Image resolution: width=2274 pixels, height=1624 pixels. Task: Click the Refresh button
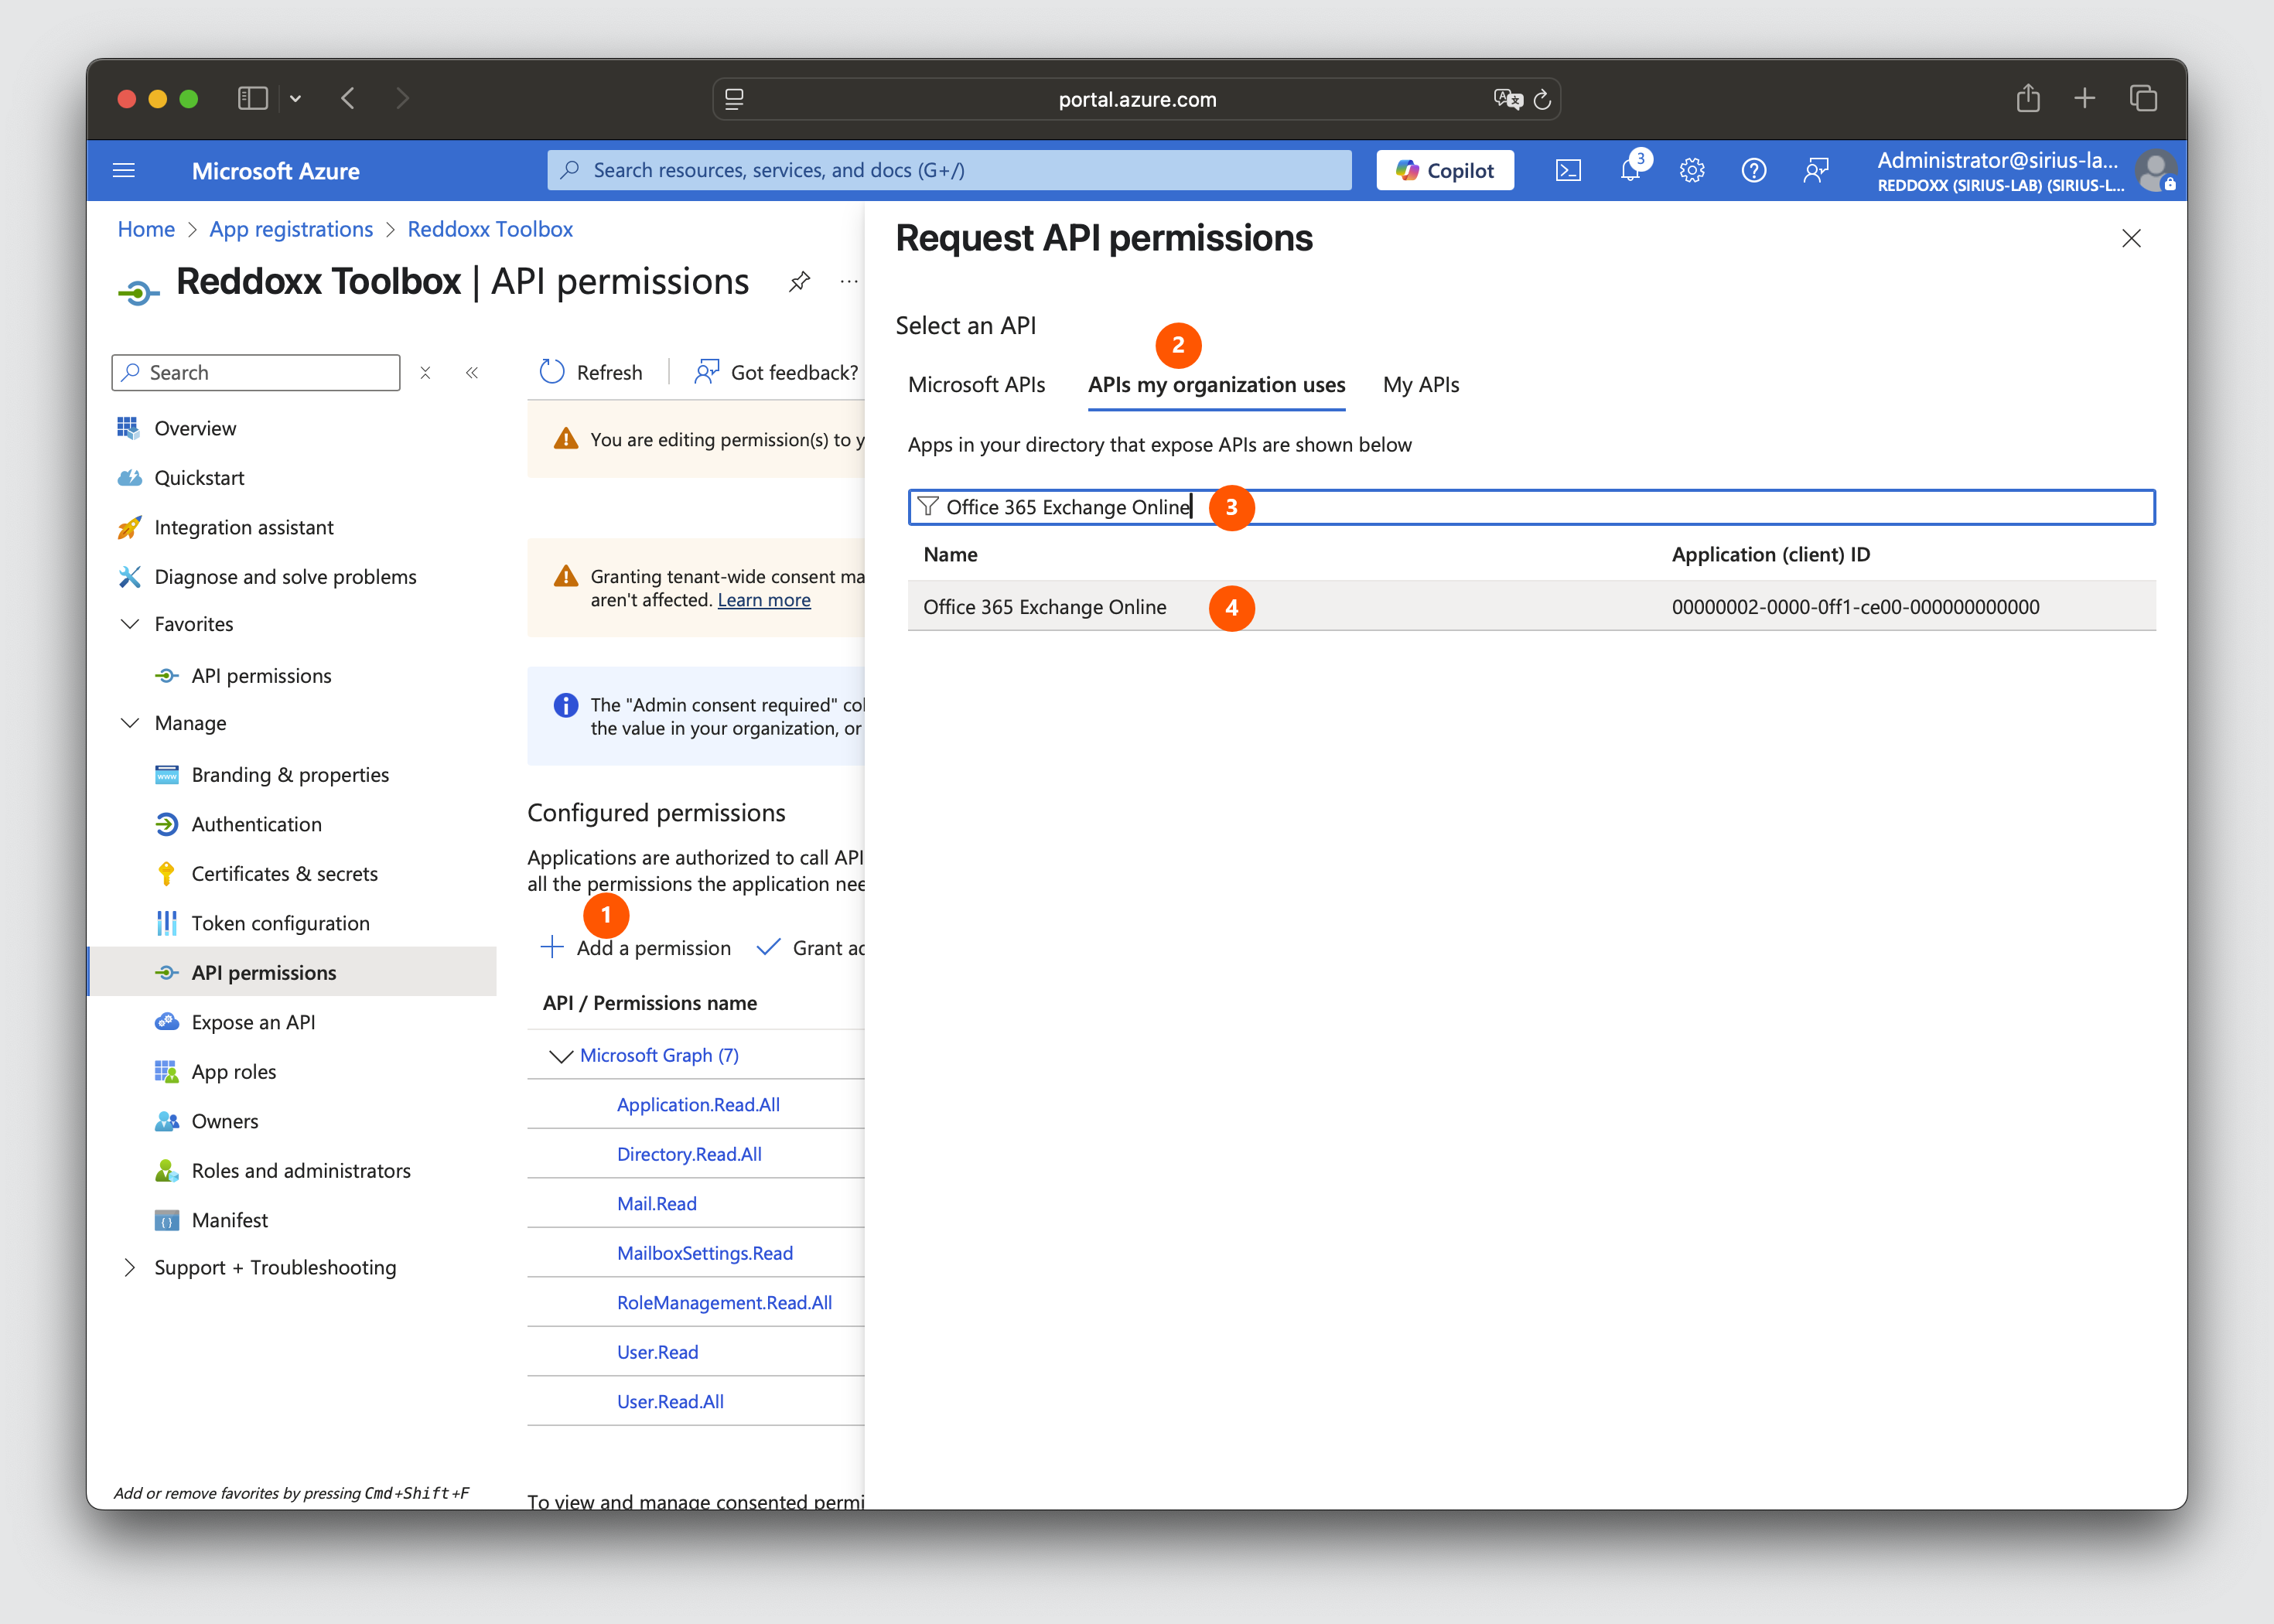coord(592,372)
